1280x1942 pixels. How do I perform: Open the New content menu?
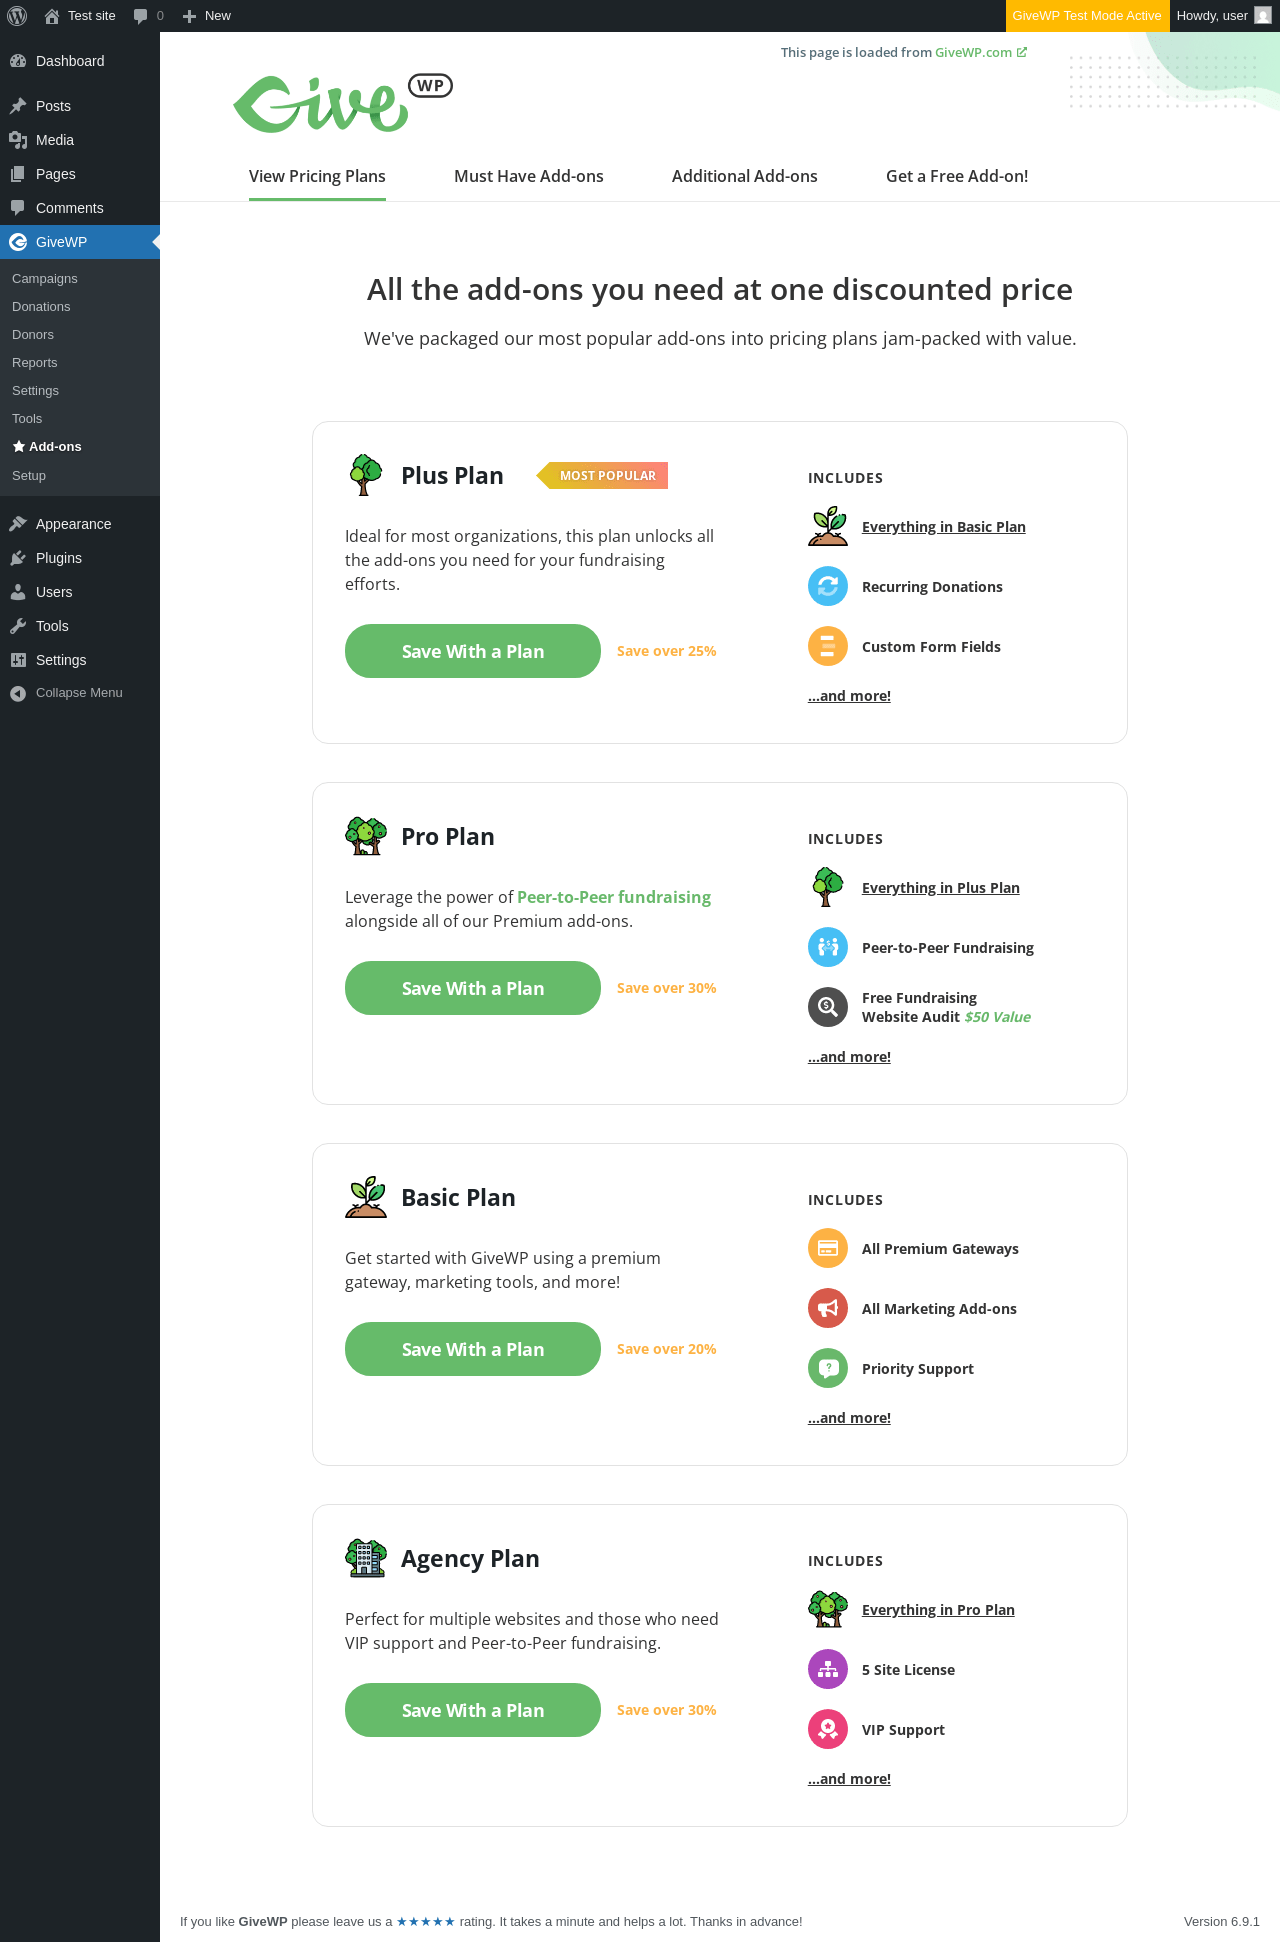pos(207,16)
